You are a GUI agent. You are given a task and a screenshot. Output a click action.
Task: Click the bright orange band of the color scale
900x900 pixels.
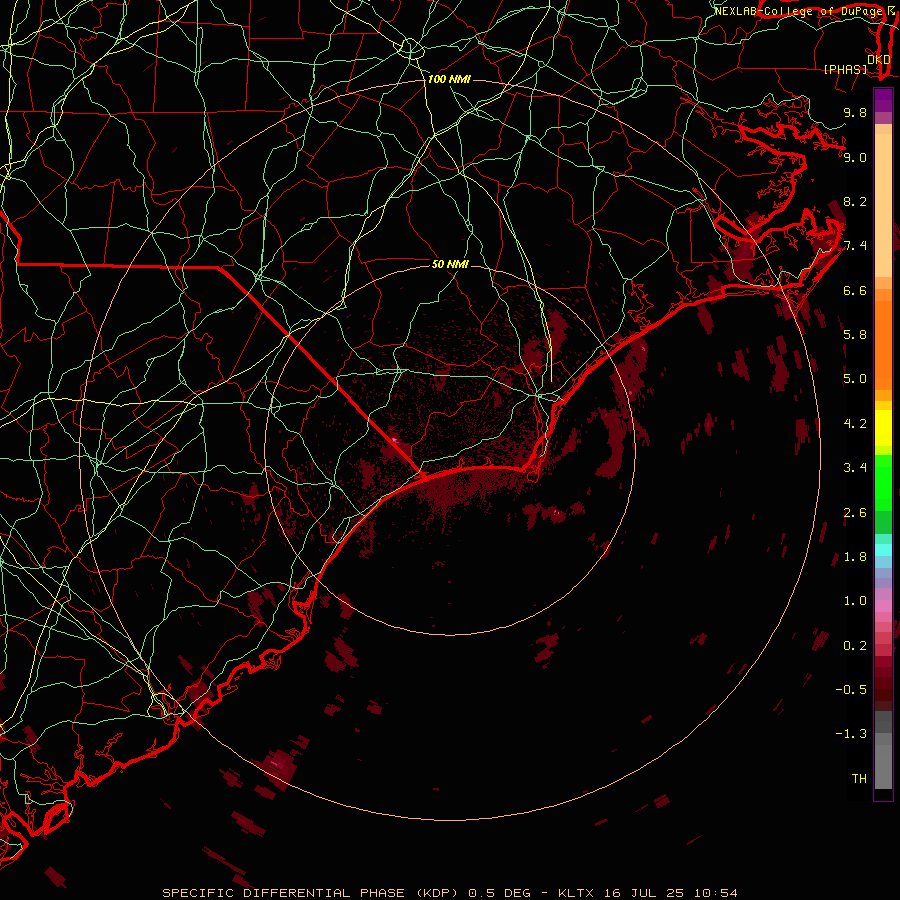(x=883, y=344)
